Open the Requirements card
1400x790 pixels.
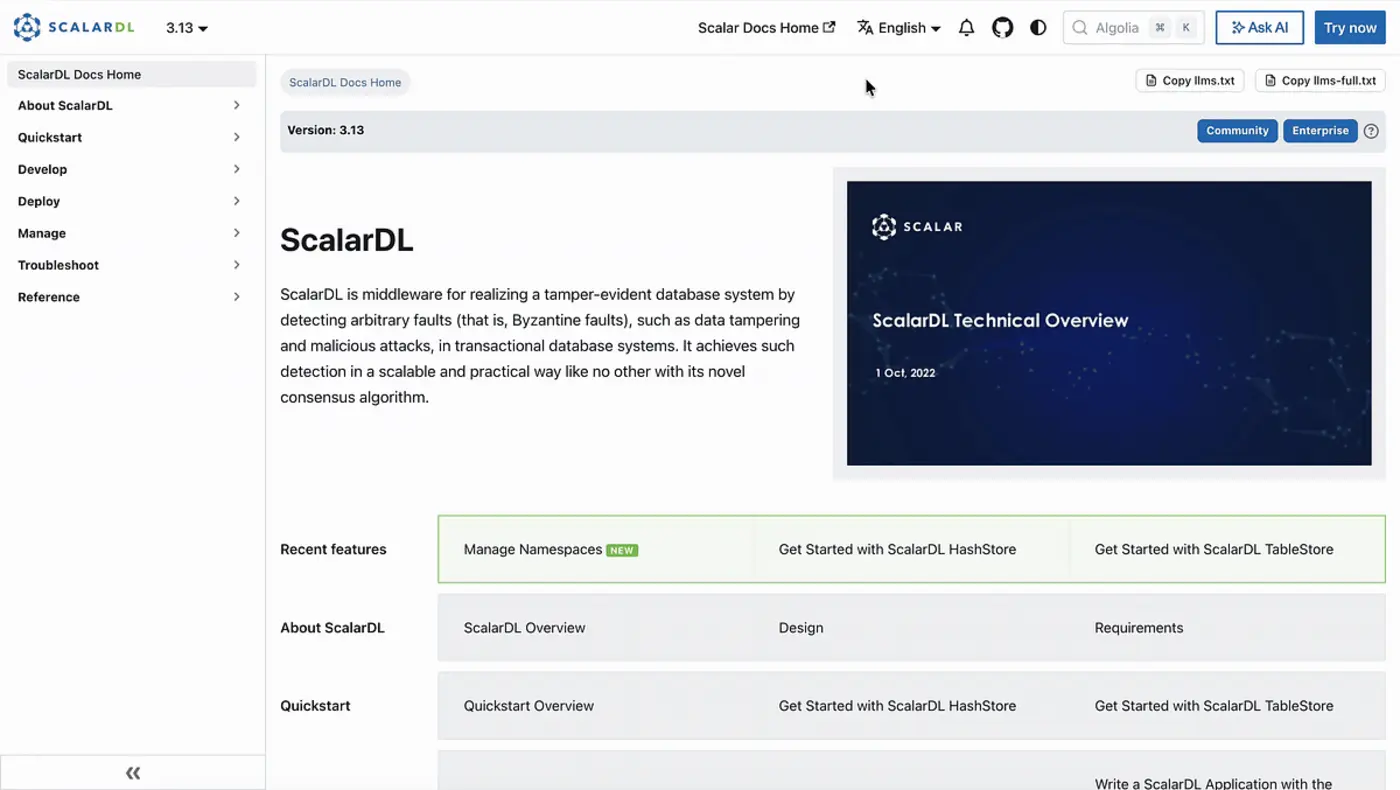[1227, 628]
